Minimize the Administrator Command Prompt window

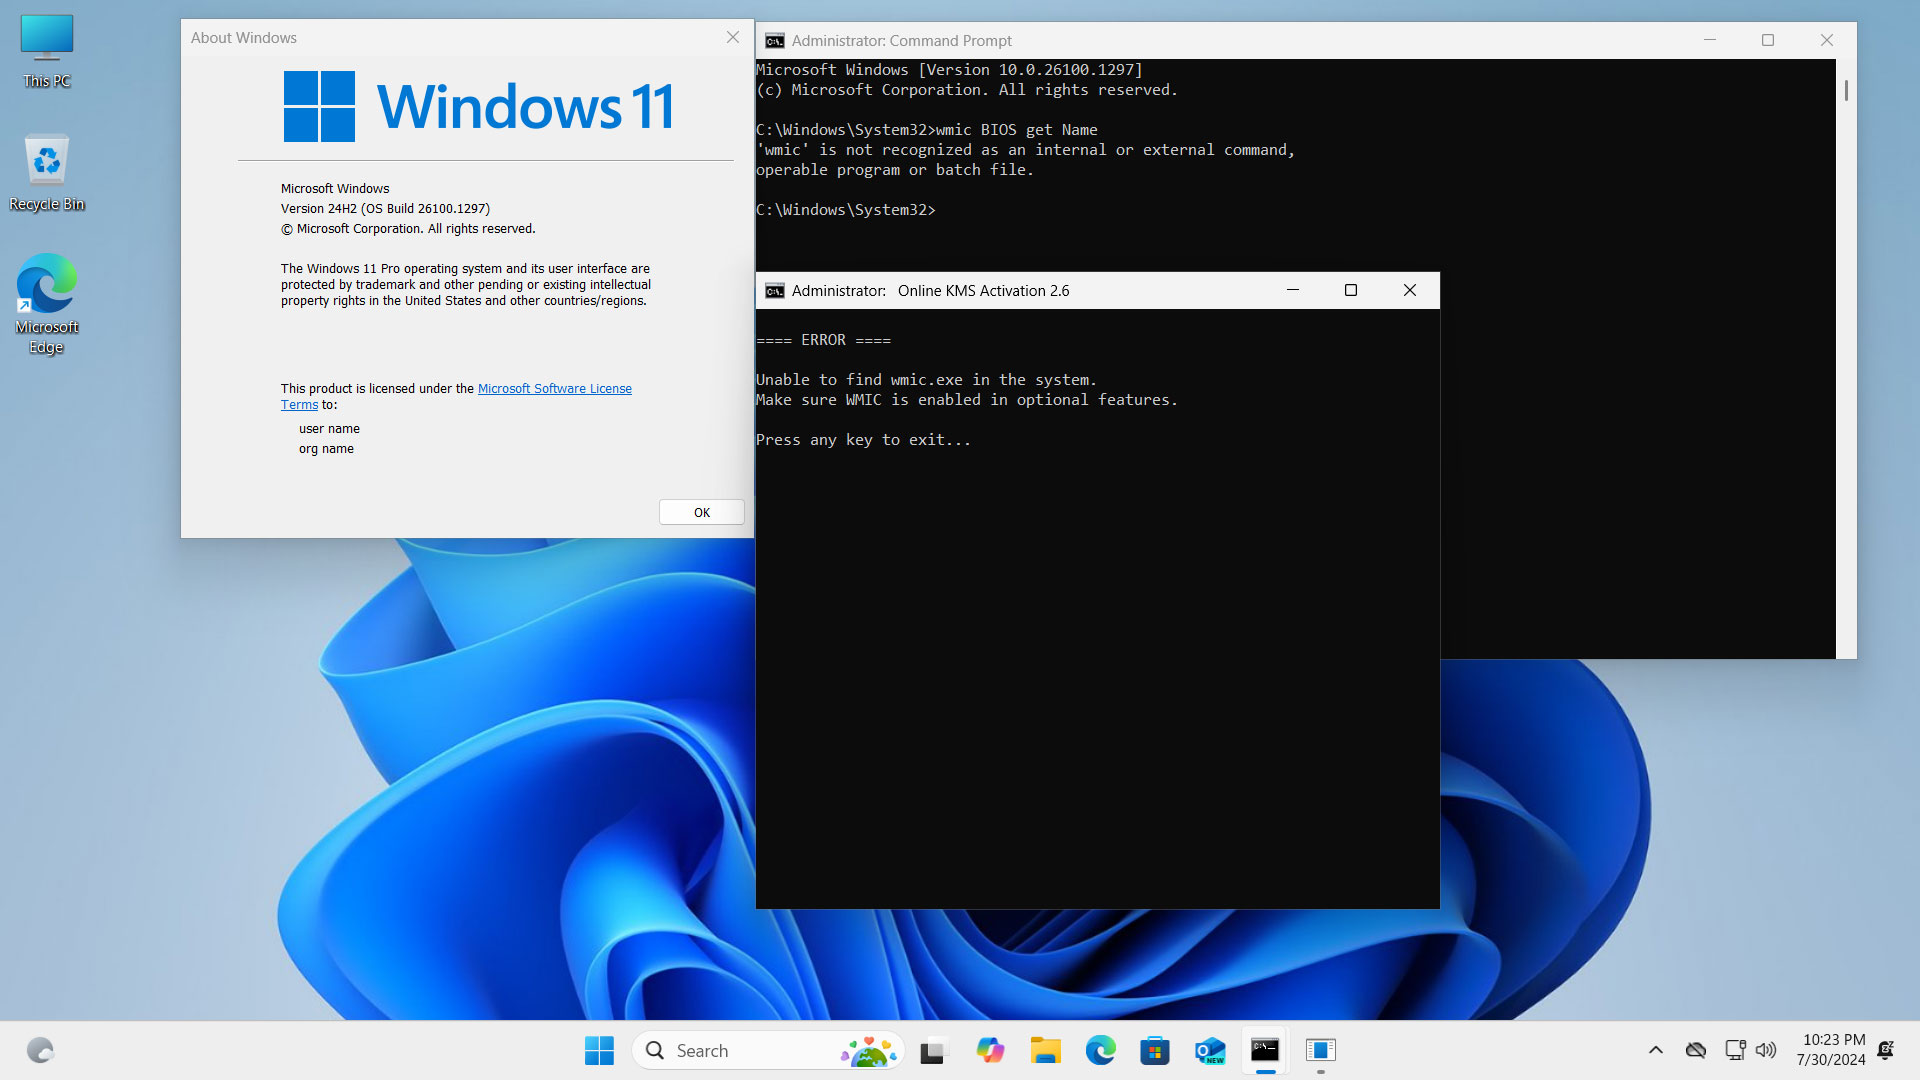pyautogui.click(x=1710, y=40)
